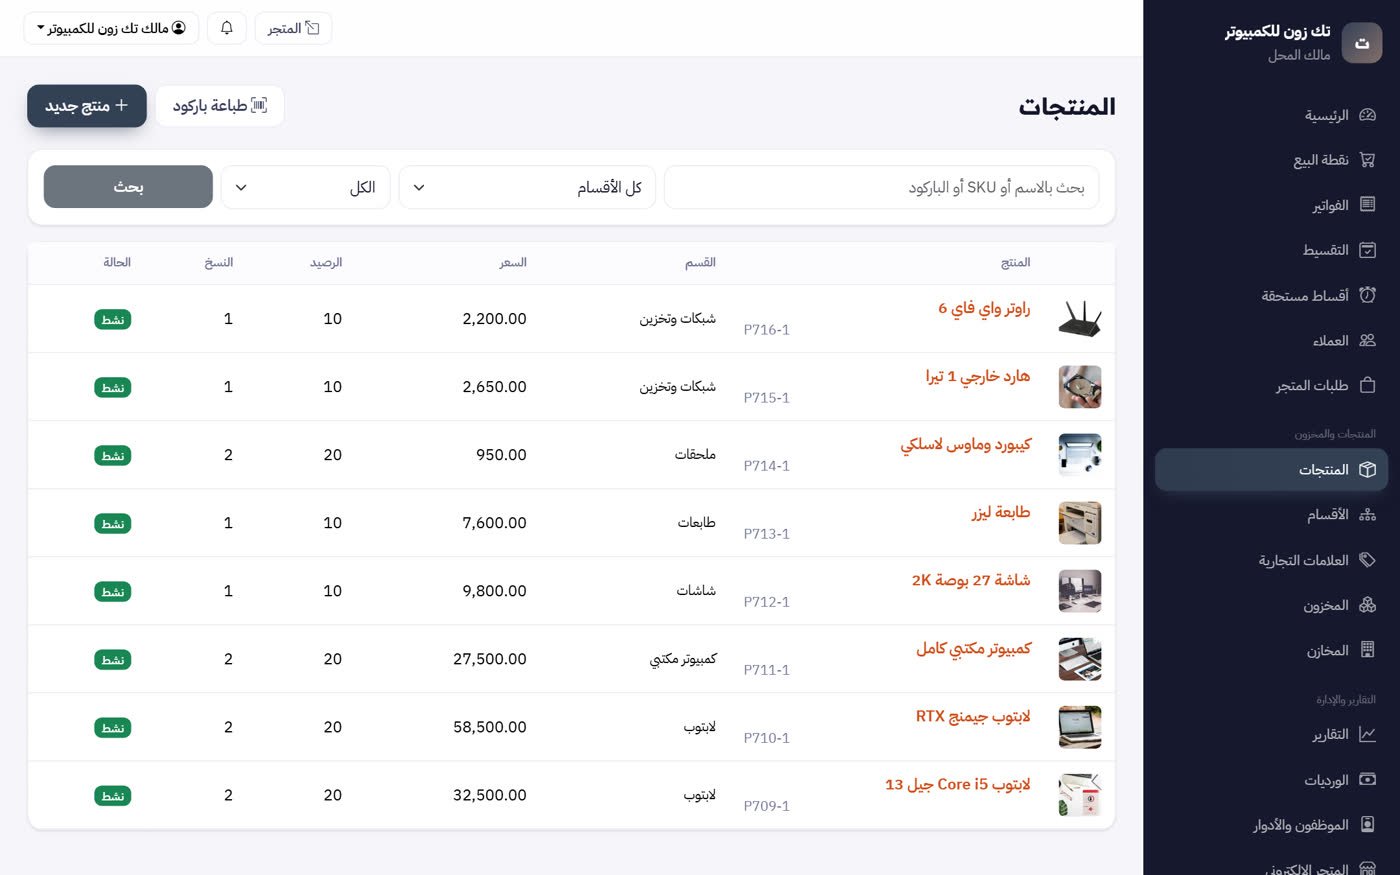Focus the search by name or SKU field
Screen dimensions: 1400x875
click(881, 188)
